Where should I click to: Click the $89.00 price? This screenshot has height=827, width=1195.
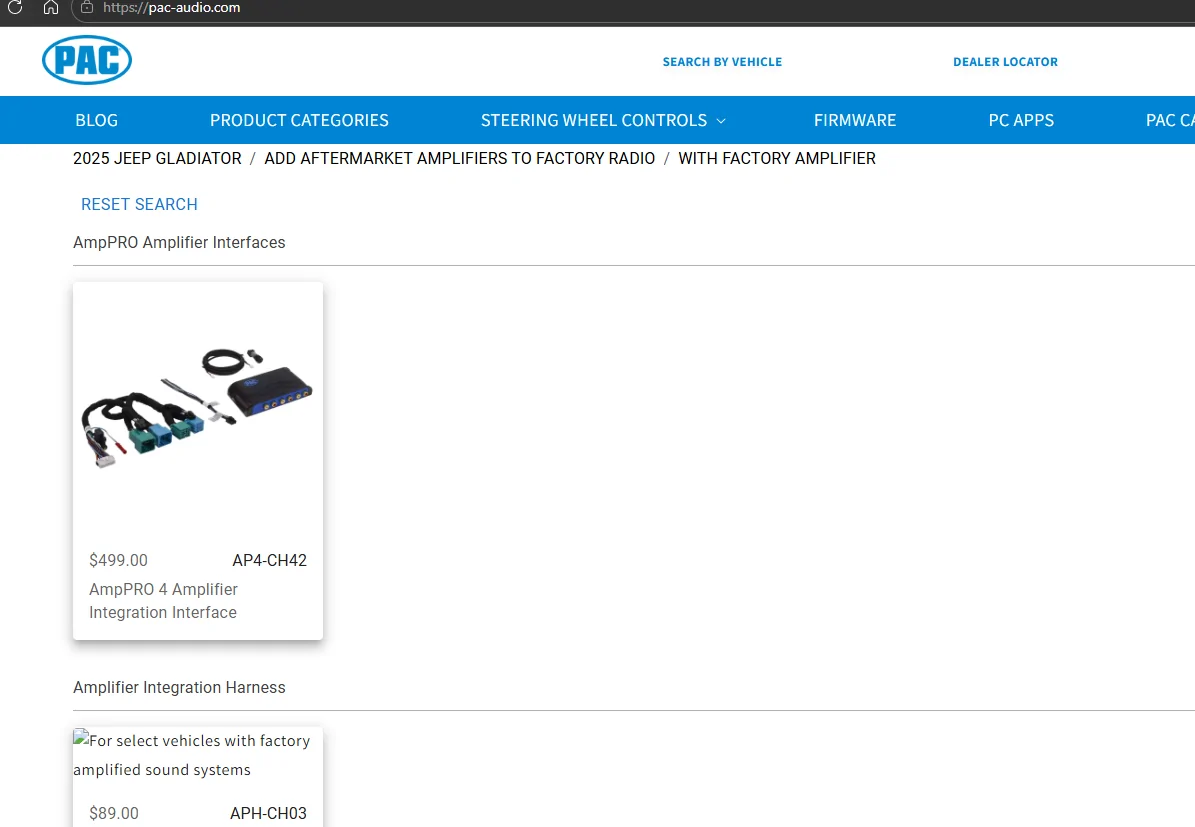(x=114, y=813)
